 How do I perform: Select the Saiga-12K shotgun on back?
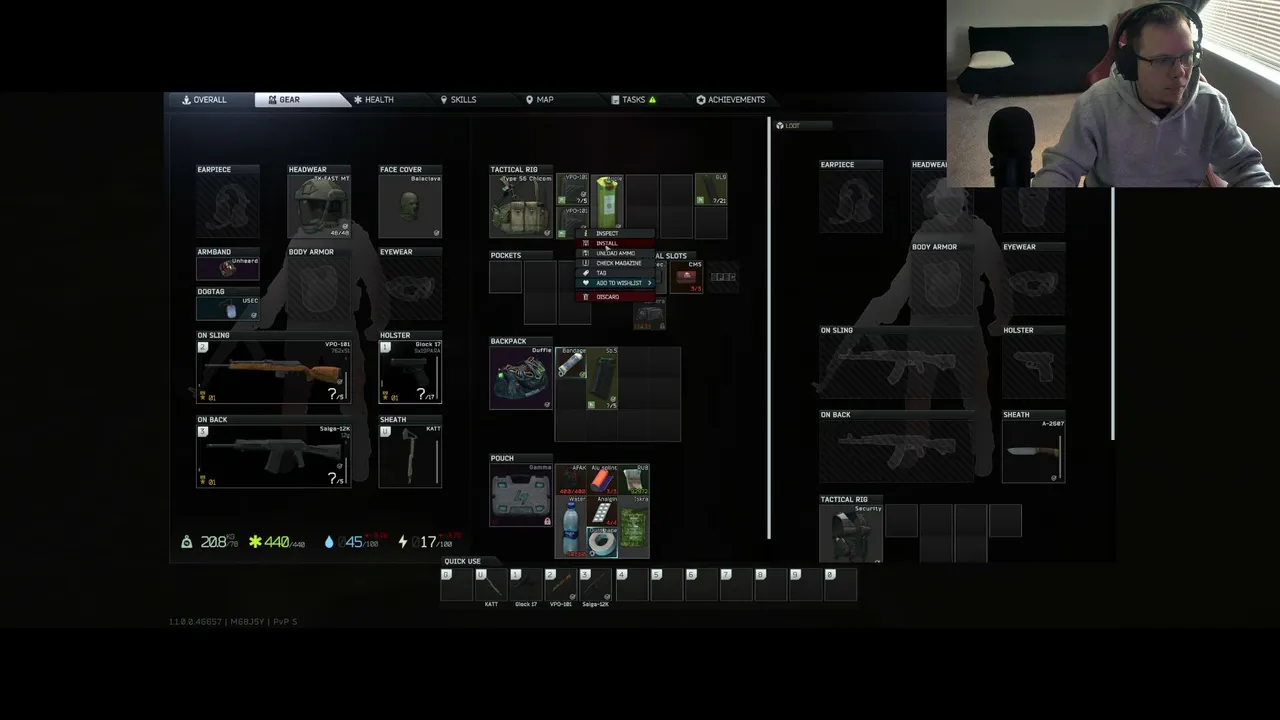click(274, 456)
